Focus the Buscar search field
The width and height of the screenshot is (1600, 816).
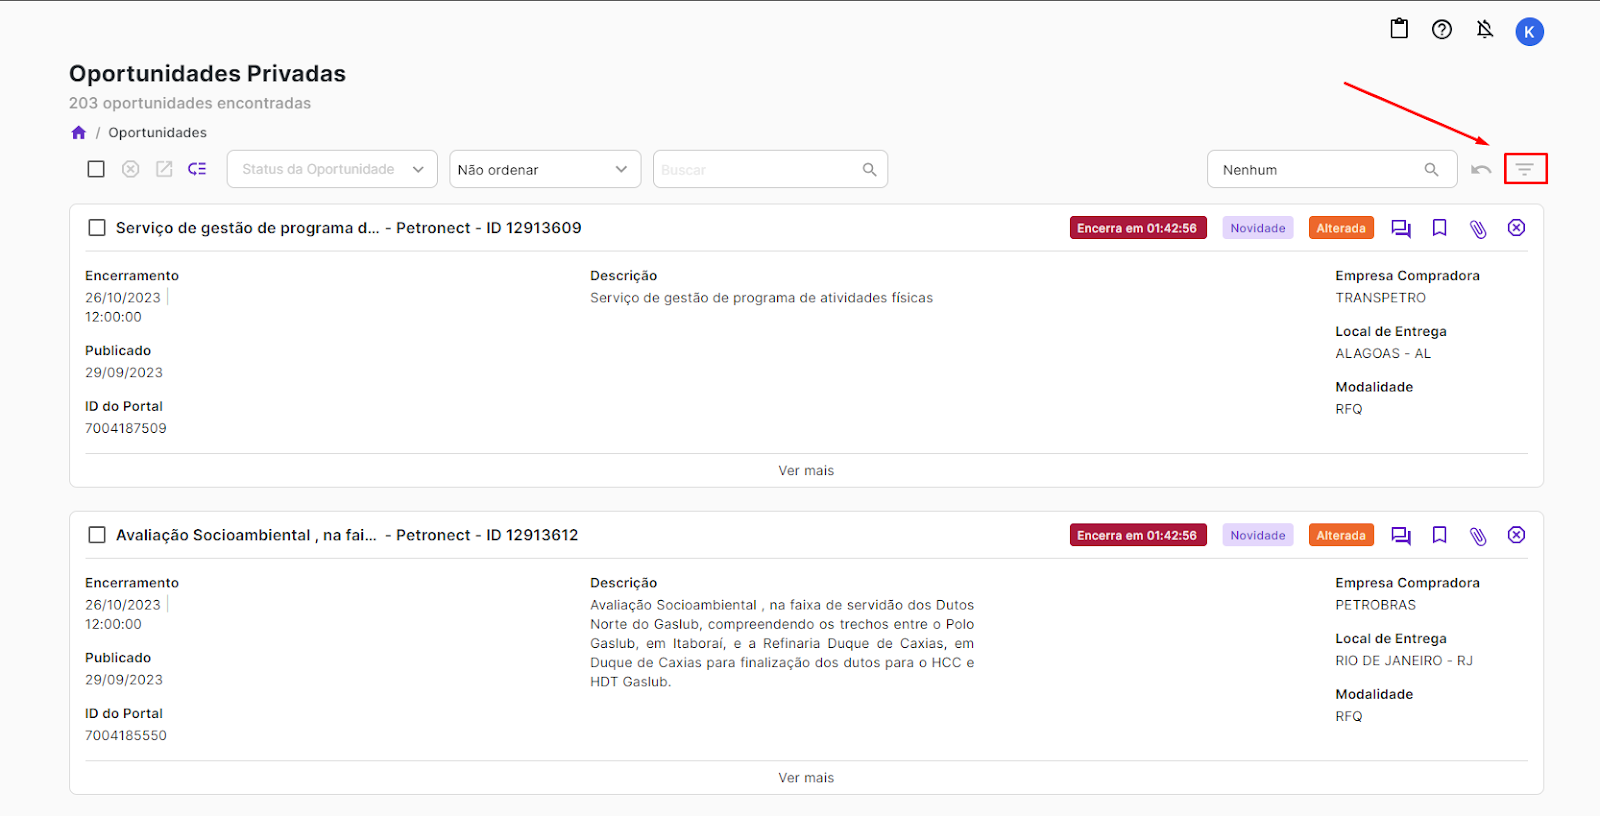(x=758, y=170)
